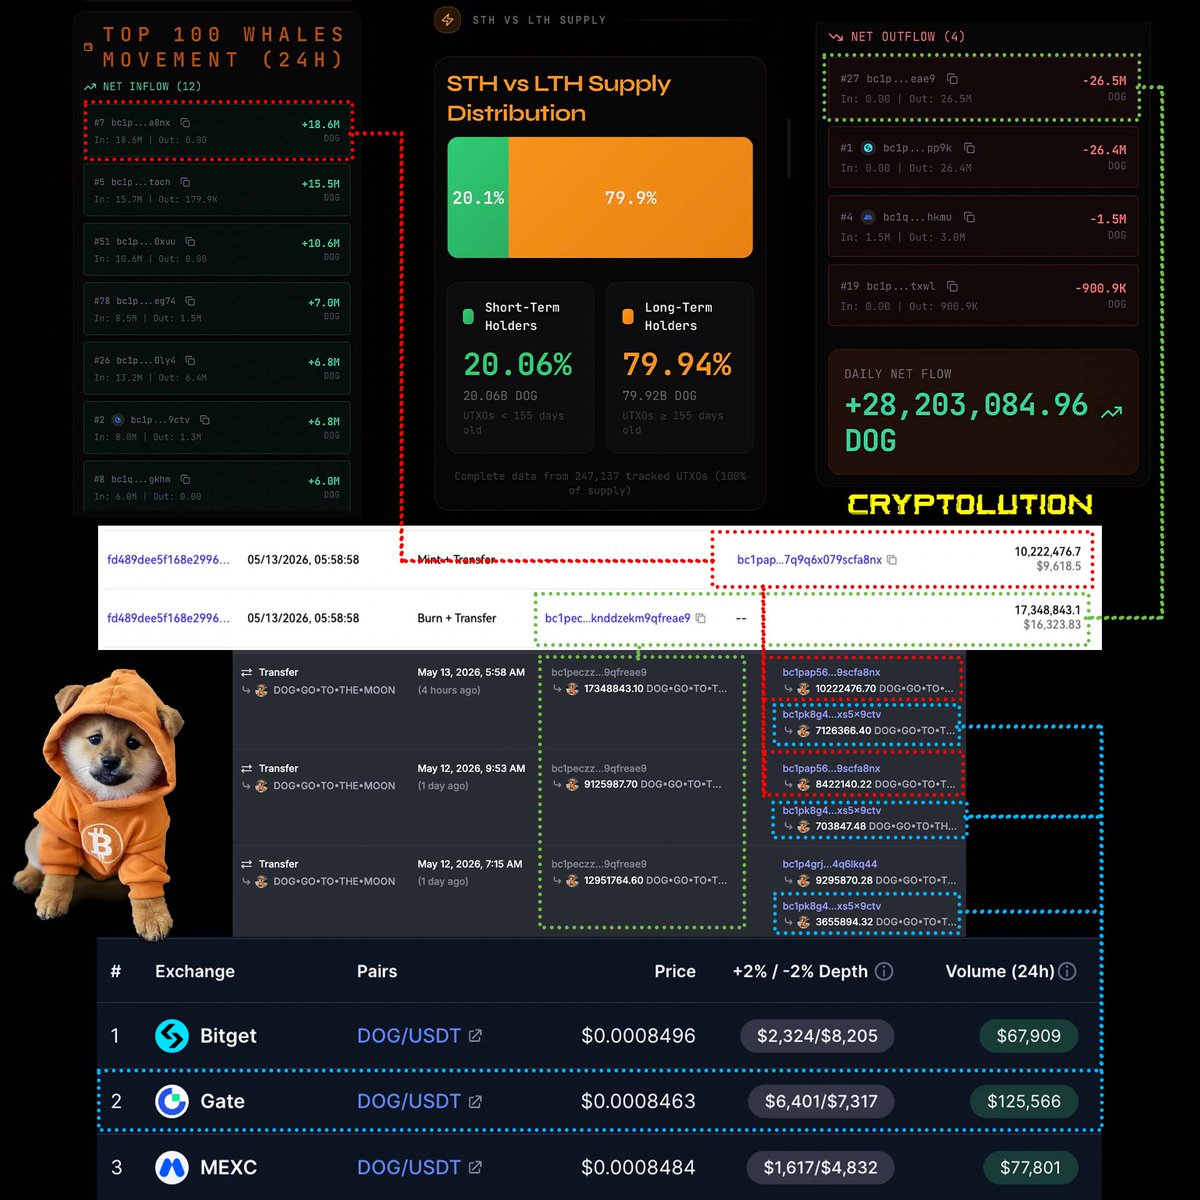Select the $2,324/$8,205 depth badge
The height and width of the screenshot is (1200, 1200).
pos(817,1036)
